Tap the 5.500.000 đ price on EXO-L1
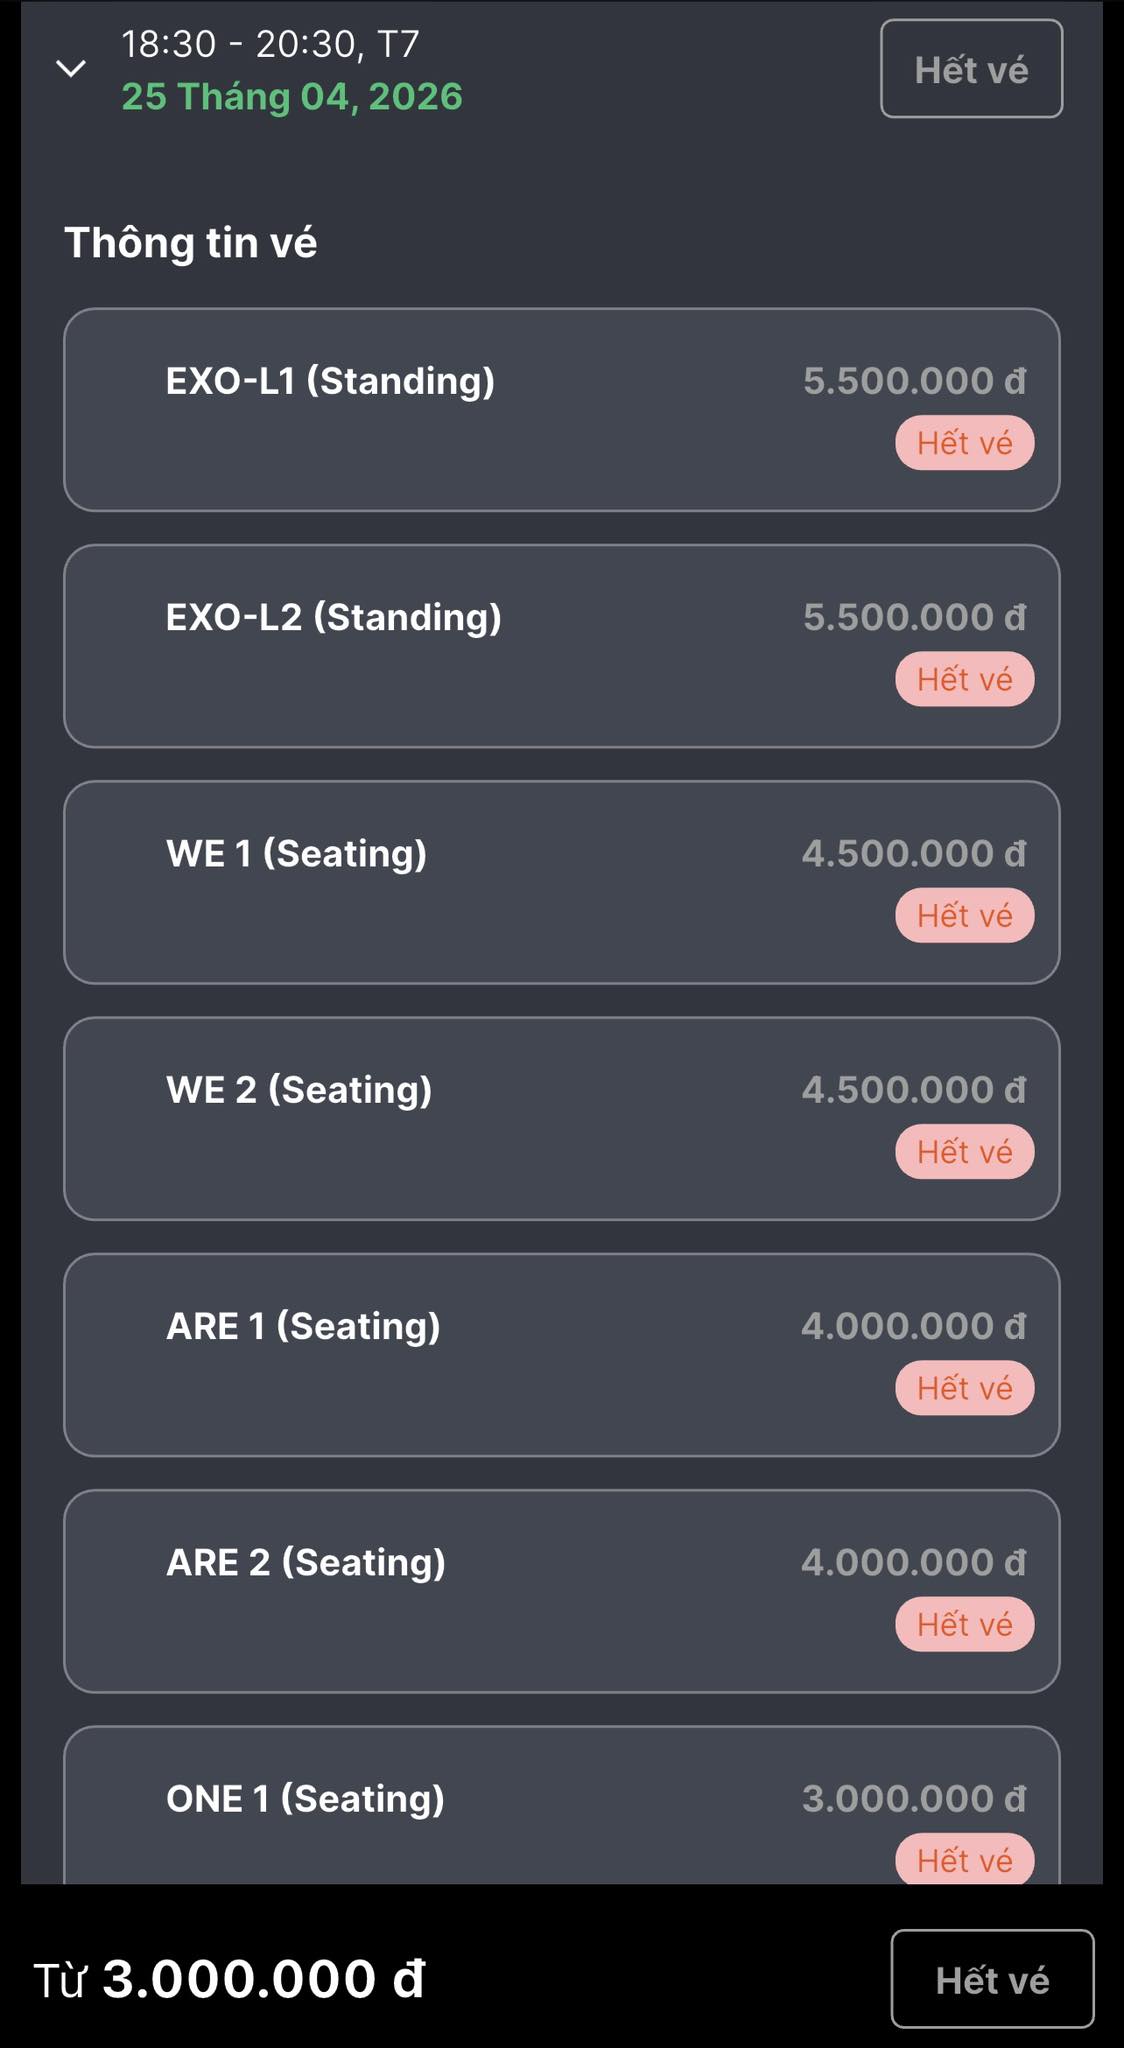This screenshot has width=1124, height=2048. click(x=914, y=381)
